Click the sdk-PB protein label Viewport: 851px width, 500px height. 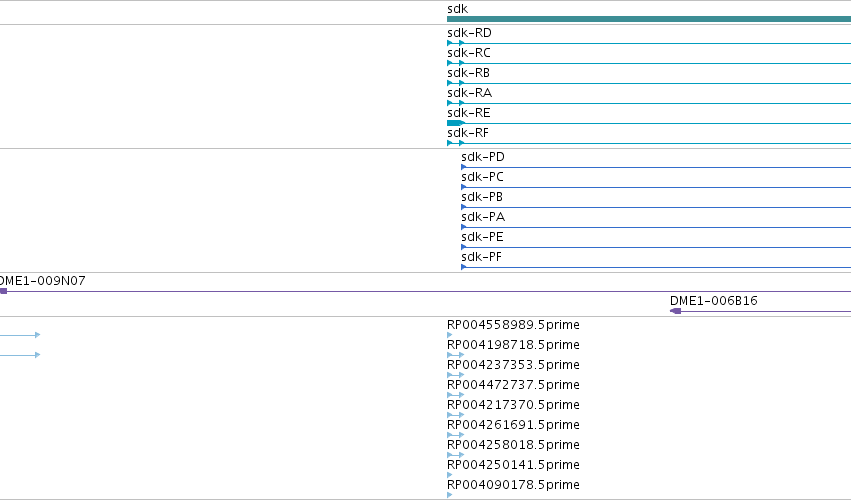coord(482,197)
